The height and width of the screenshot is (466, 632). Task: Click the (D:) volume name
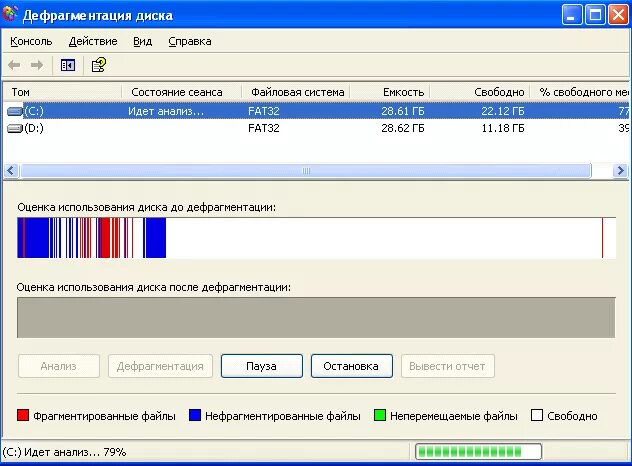pos(34,128)
